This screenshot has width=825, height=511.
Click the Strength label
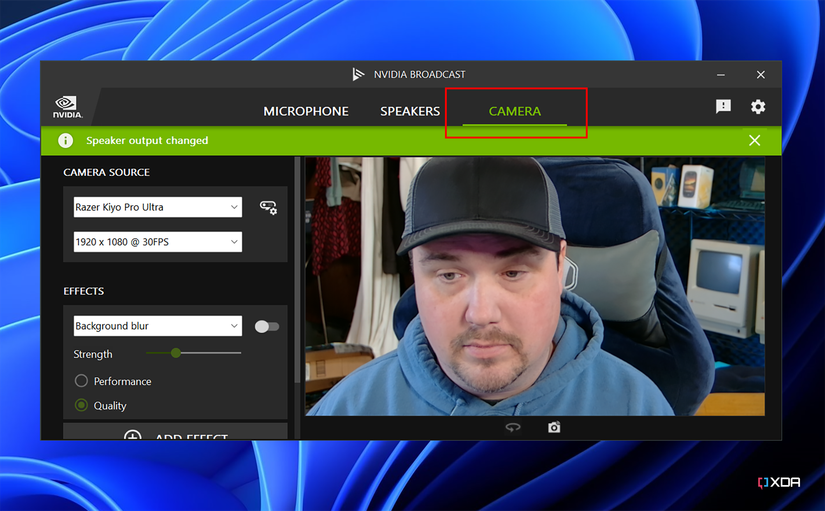(93, 354)
